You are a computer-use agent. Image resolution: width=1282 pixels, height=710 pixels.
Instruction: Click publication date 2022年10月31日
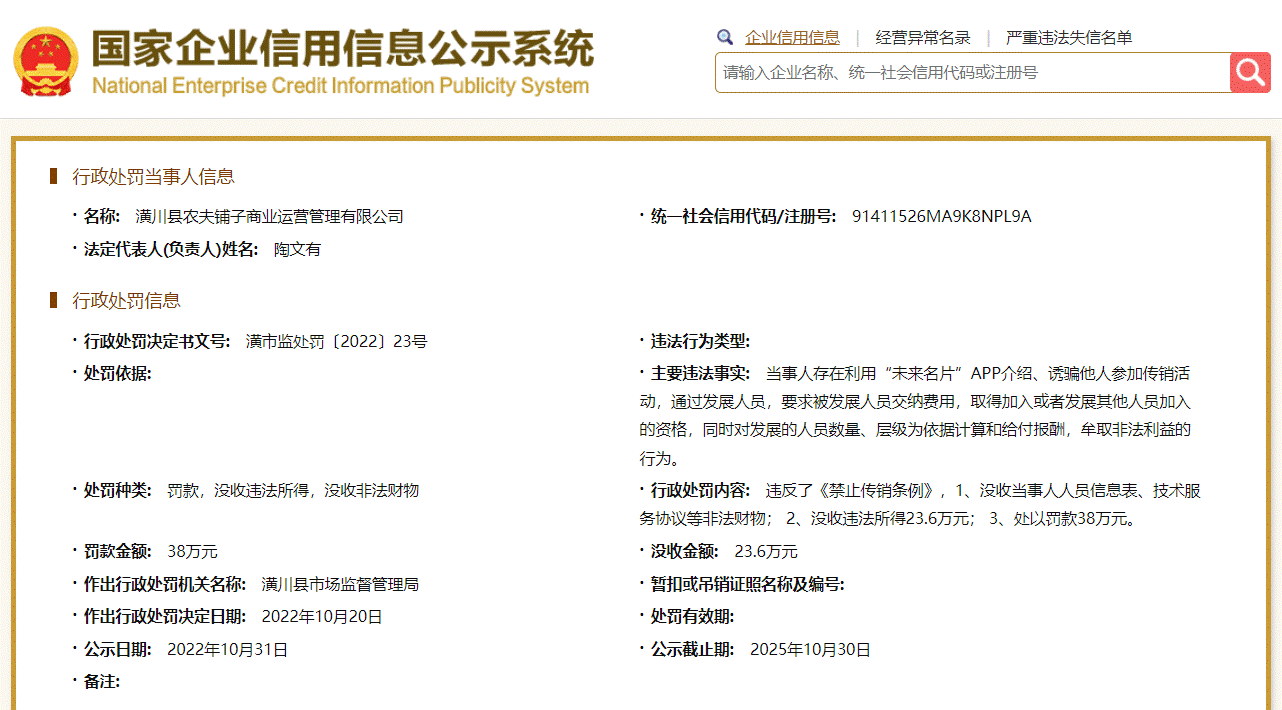(227, 650)
